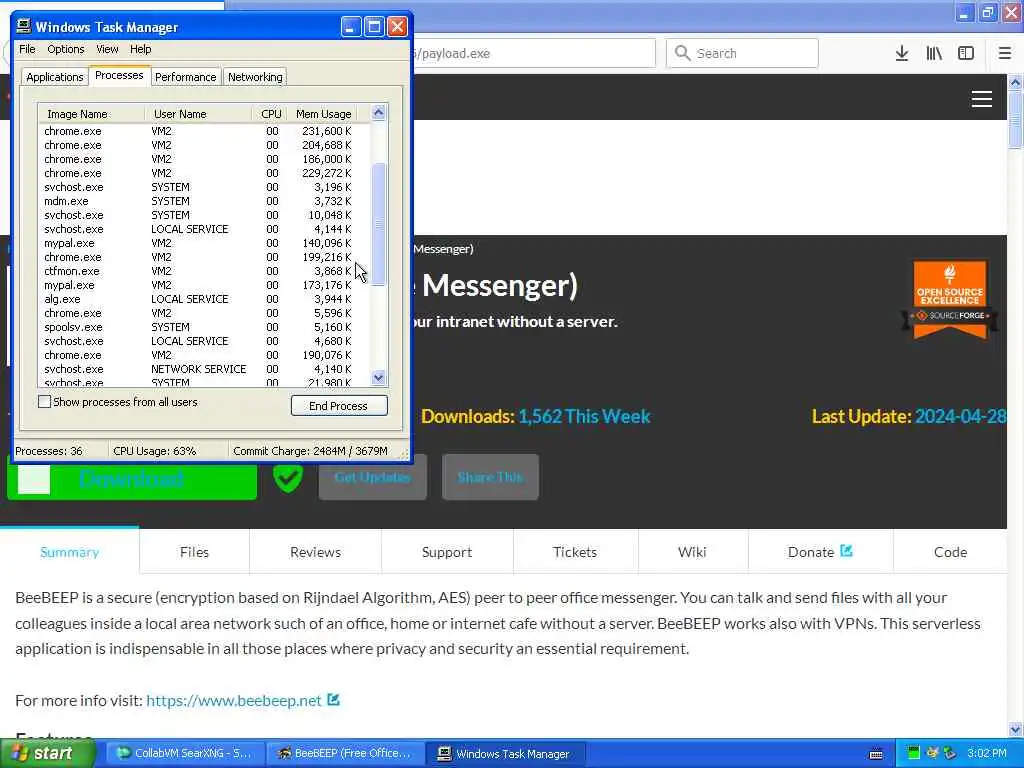Switch to the Applications tab
1024x768 pixels.
(55, 77)
